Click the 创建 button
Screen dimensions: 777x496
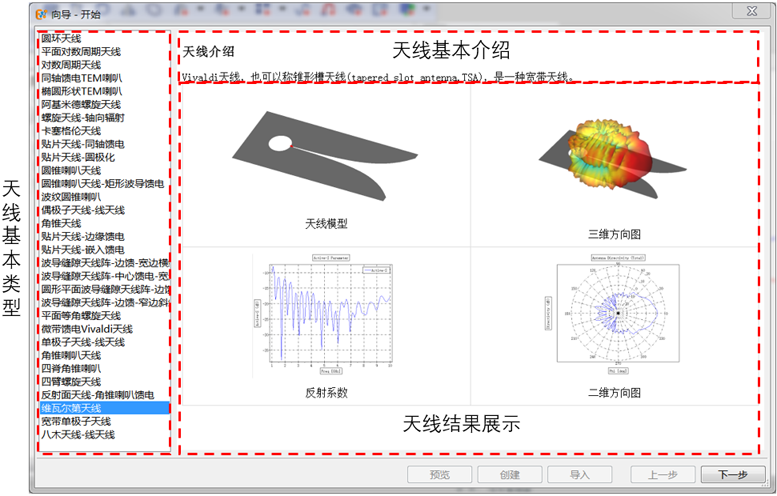coord(509,475)
